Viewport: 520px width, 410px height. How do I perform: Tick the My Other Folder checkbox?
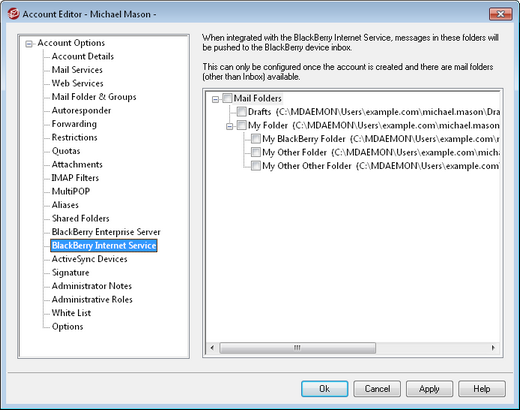pos(256,152)
